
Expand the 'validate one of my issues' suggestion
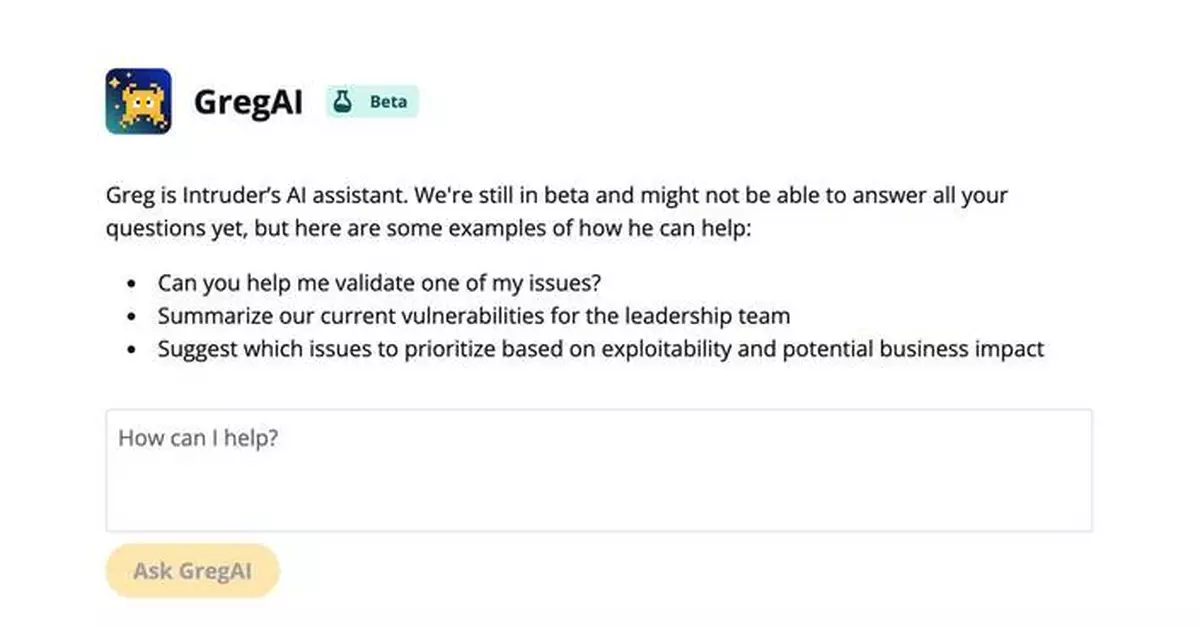(378, 282)
